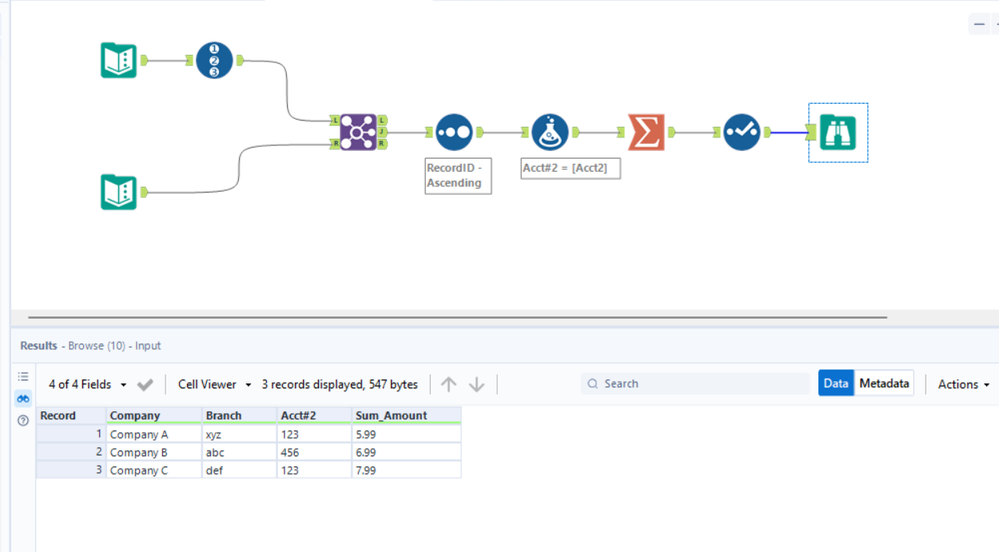Click the Record ID tool icon

pos(214,61)
